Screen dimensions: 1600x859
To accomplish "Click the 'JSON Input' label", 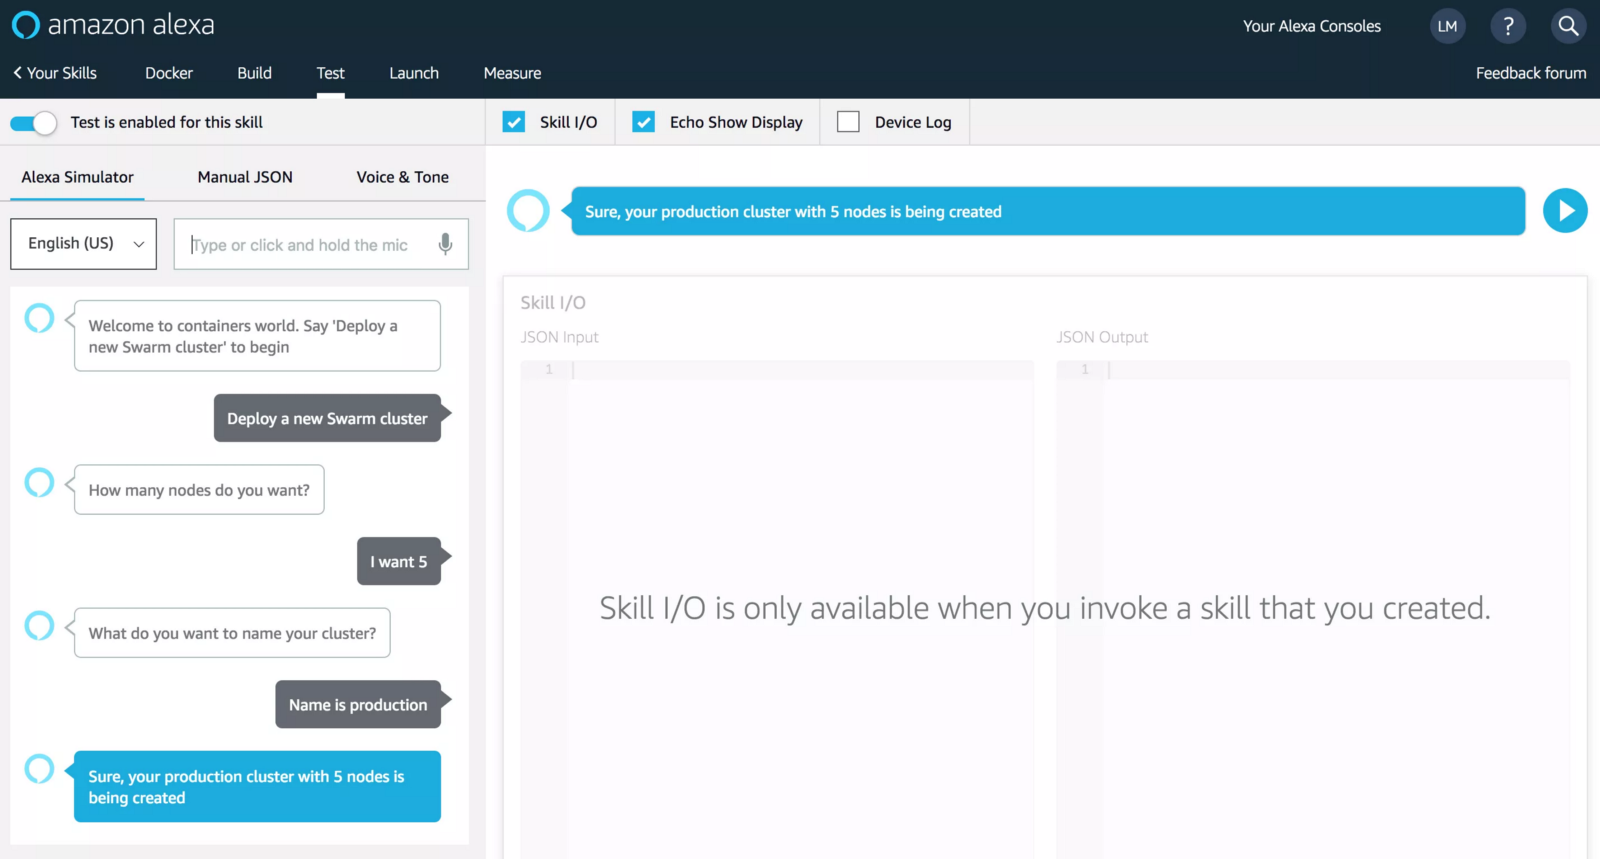I will [560, 337].
